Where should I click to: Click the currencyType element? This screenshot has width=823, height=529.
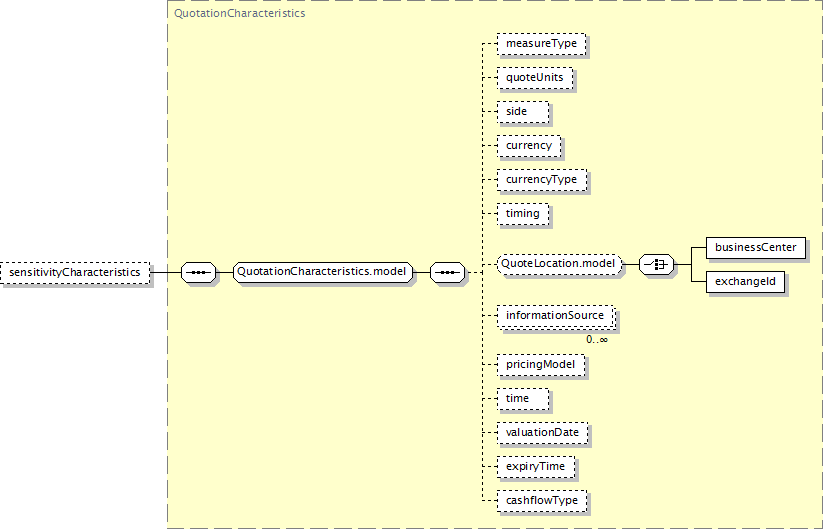pyautogui.click(x=542, y=179)
